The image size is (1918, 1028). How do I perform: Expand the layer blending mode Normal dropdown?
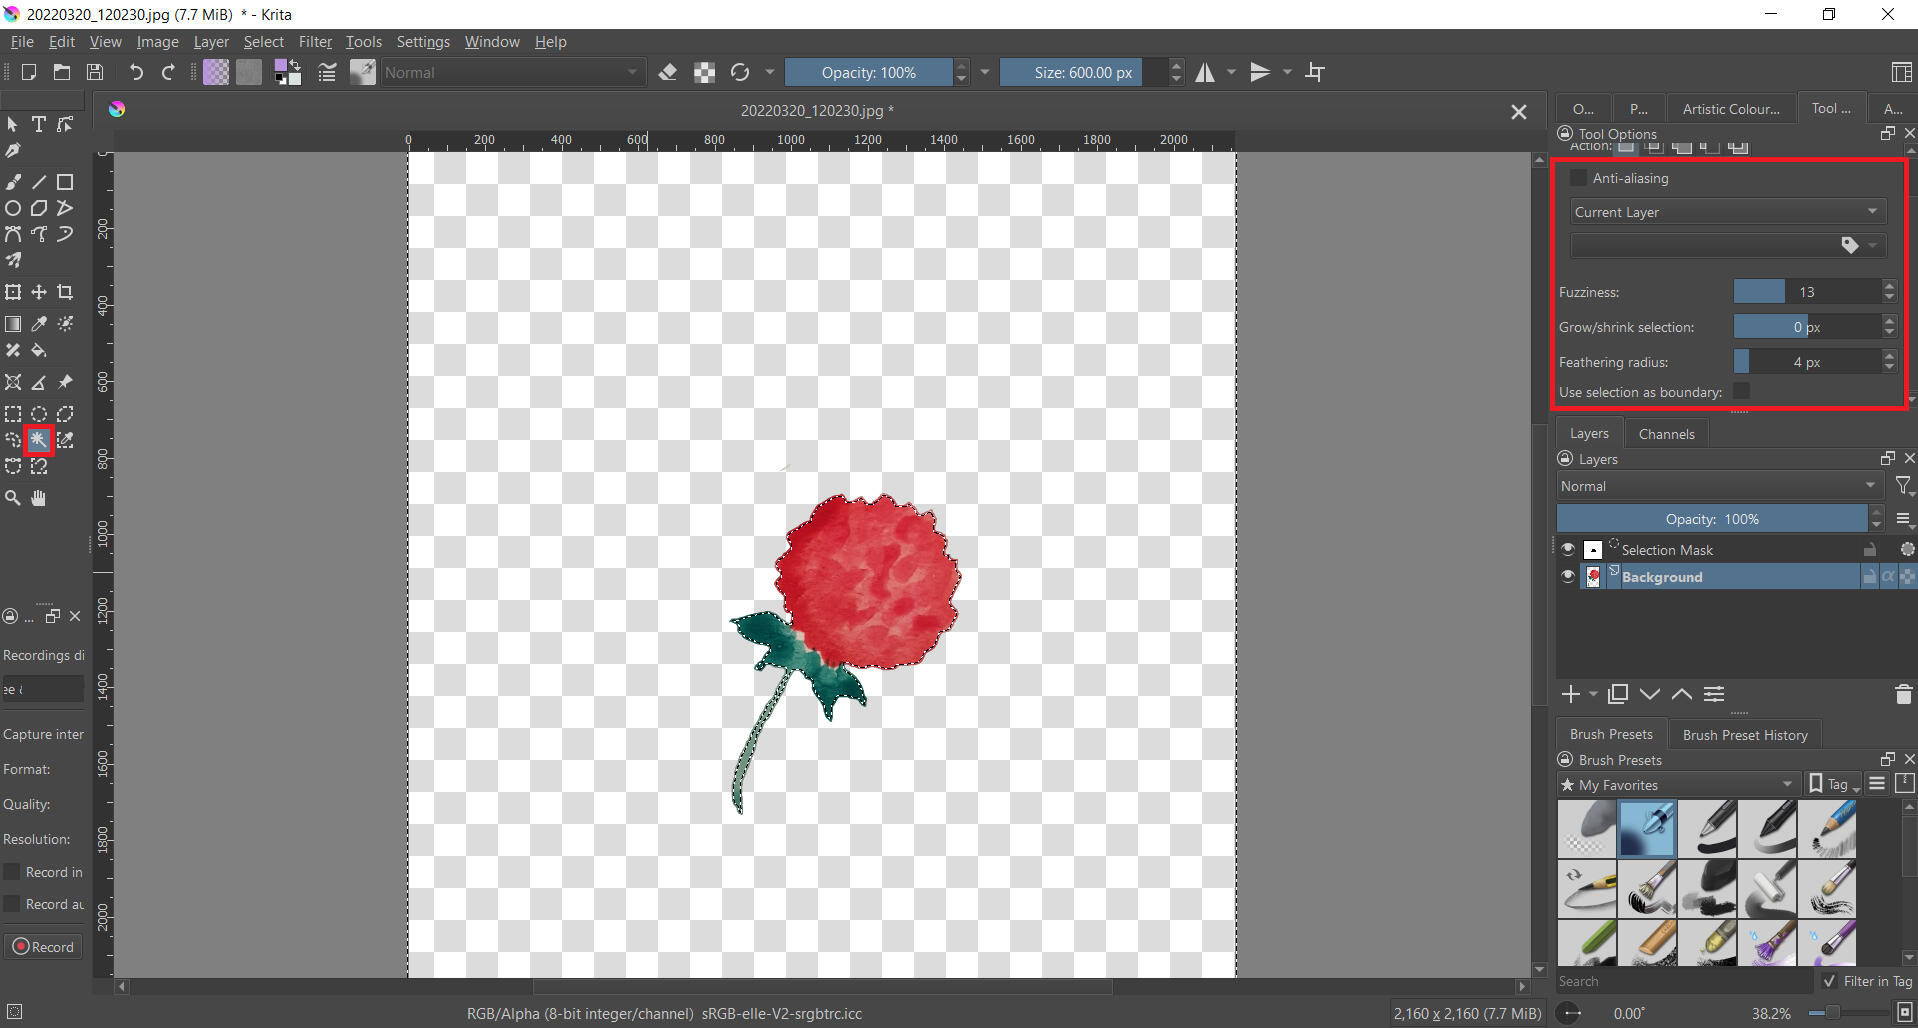point(1718,486)
